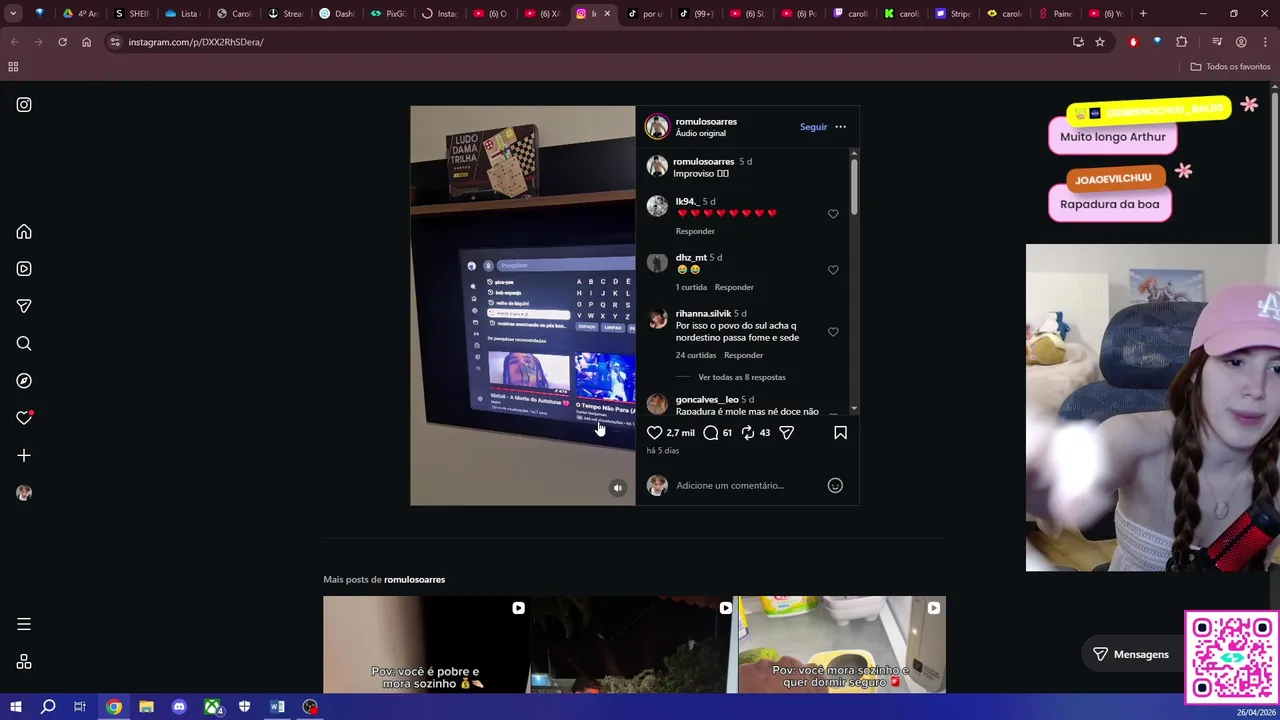Open Direct messages paper plane icon
The height and width of the screenshot is (720, 1280).
tap(24, 306)
